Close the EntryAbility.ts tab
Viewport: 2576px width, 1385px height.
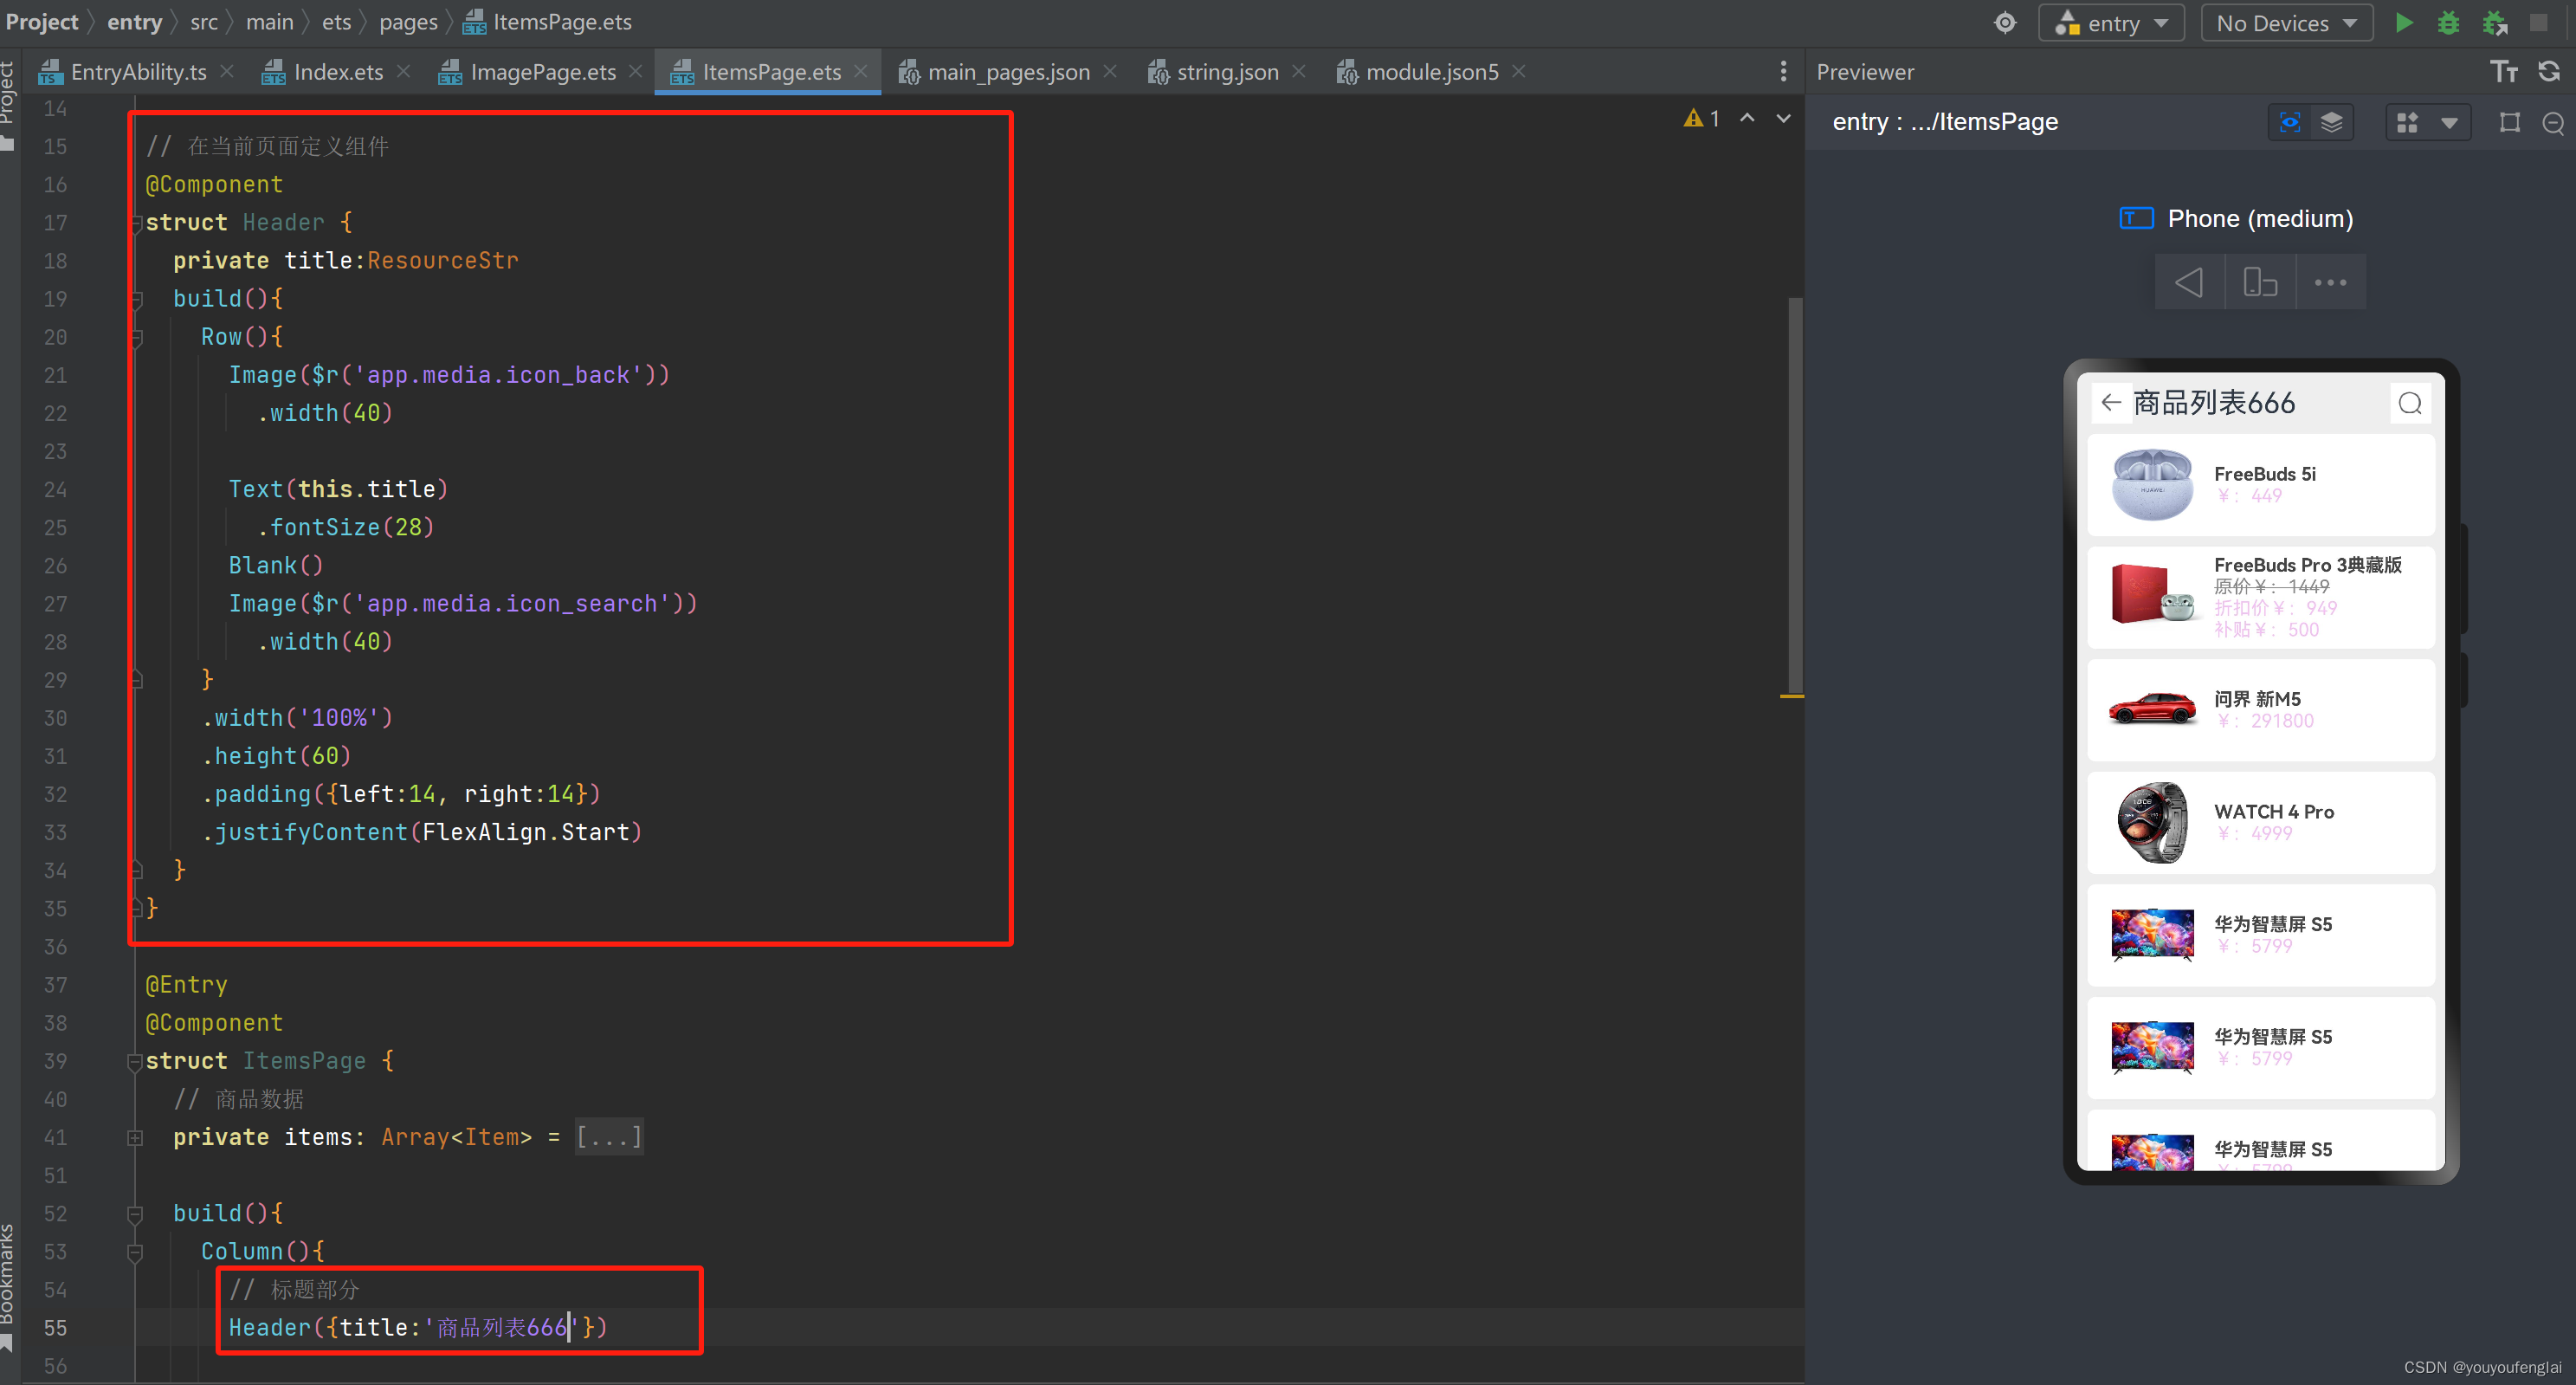[x=227, y=71]
